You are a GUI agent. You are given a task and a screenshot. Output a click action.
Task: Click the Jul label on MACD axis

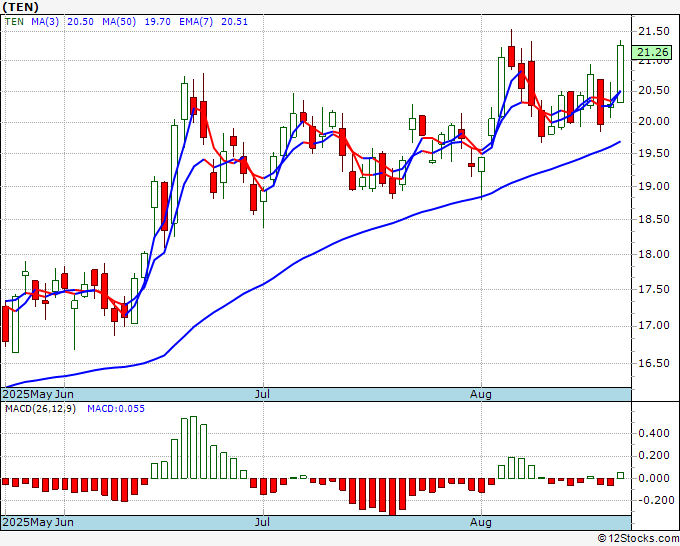(x=262, y=522)
